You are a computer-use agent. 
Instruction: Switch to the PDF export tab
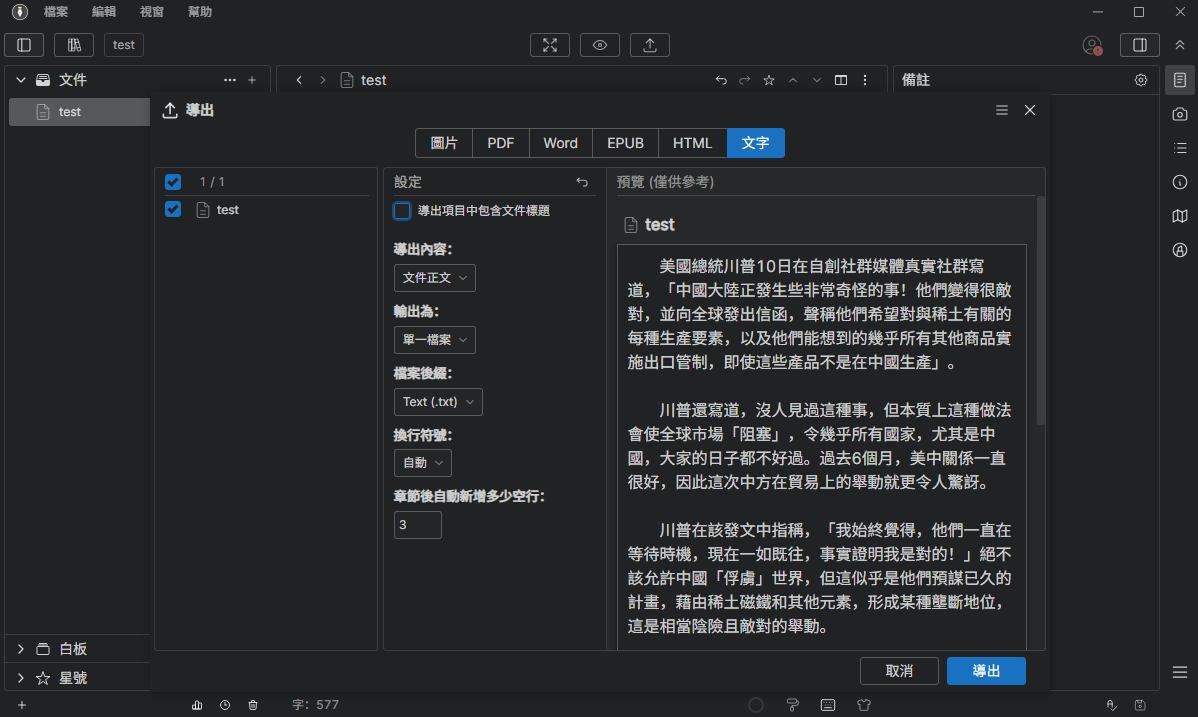click(x=501, y=143)
